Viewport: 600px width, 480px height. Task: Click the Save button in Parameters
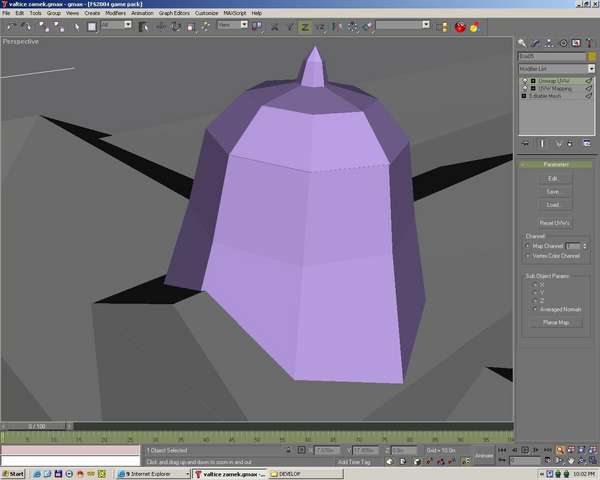pyautogui.click(x=553, y=192)
